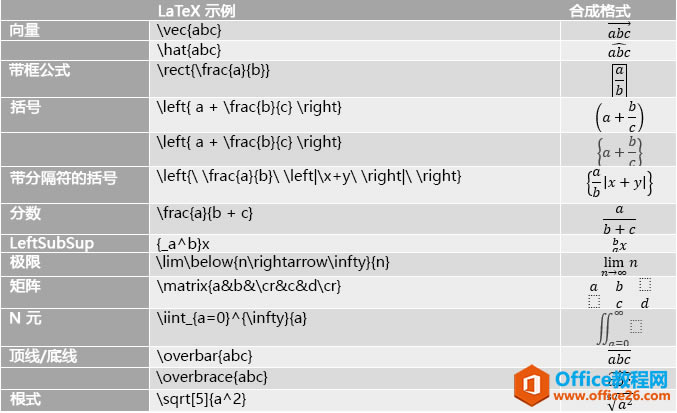Select the "带框公式" row label
Screen dimensions: 677x413
pos(40,70)
